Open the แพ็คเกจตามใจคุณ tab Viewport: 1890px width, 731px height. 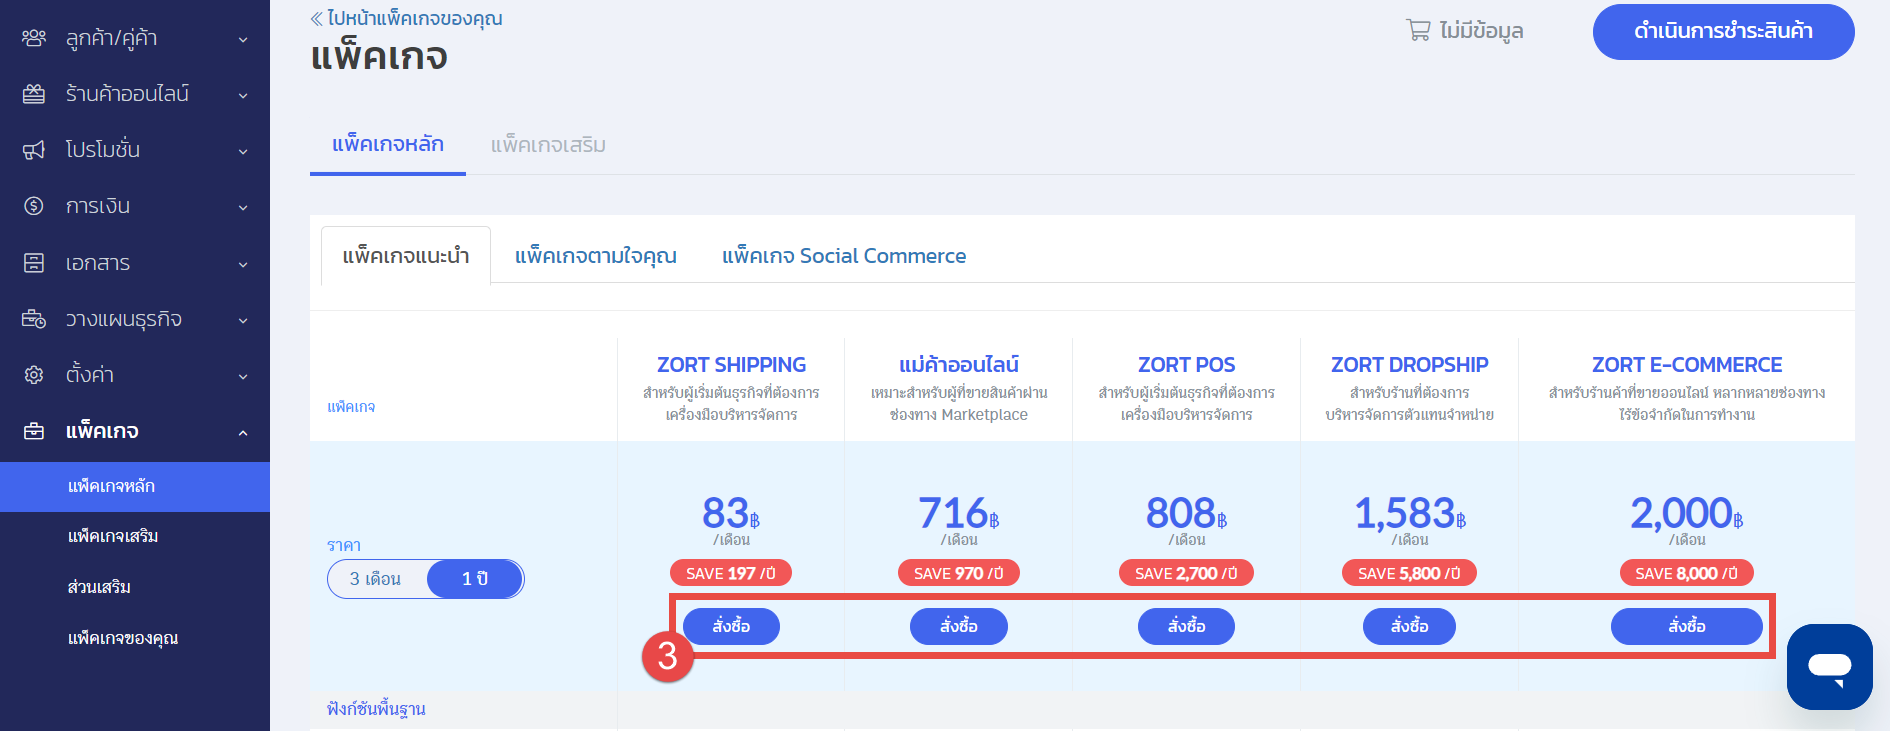(596, 256)
